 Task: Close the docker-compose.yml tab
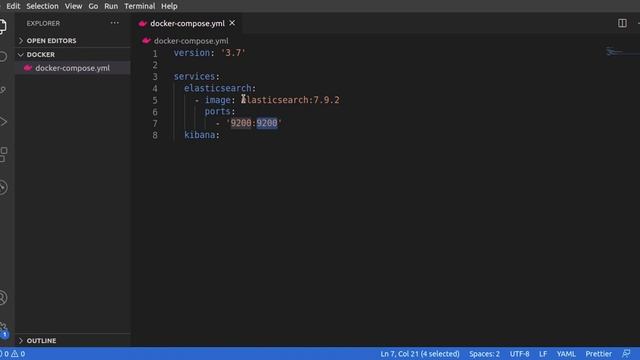coord(232,23)
